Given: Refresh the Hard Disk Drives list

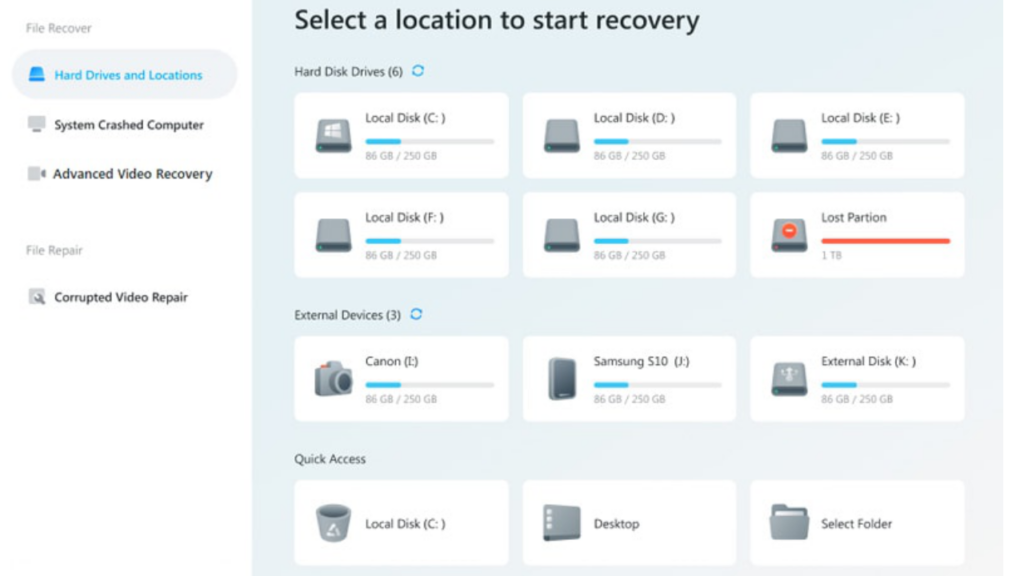Looking at the screenshot, I should (418, 71).
